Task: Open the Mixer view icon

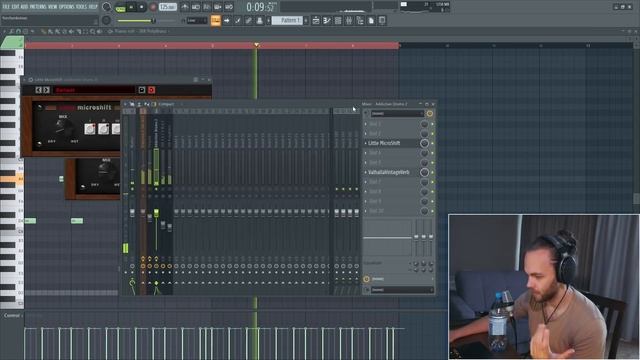Action: pos(349,20)
